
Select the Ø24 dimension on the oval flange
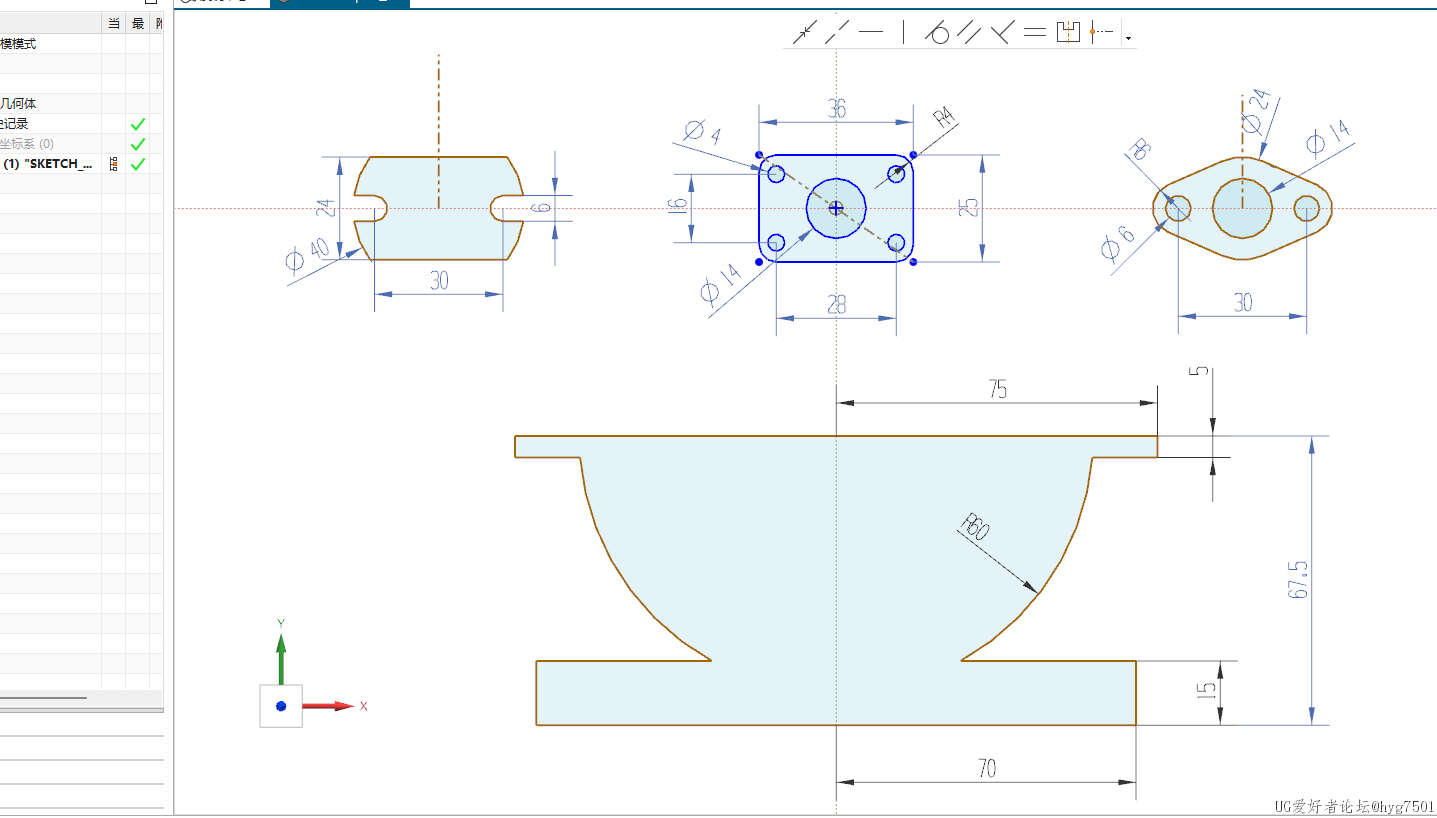pyautogui.click(x=1256, y=112)
